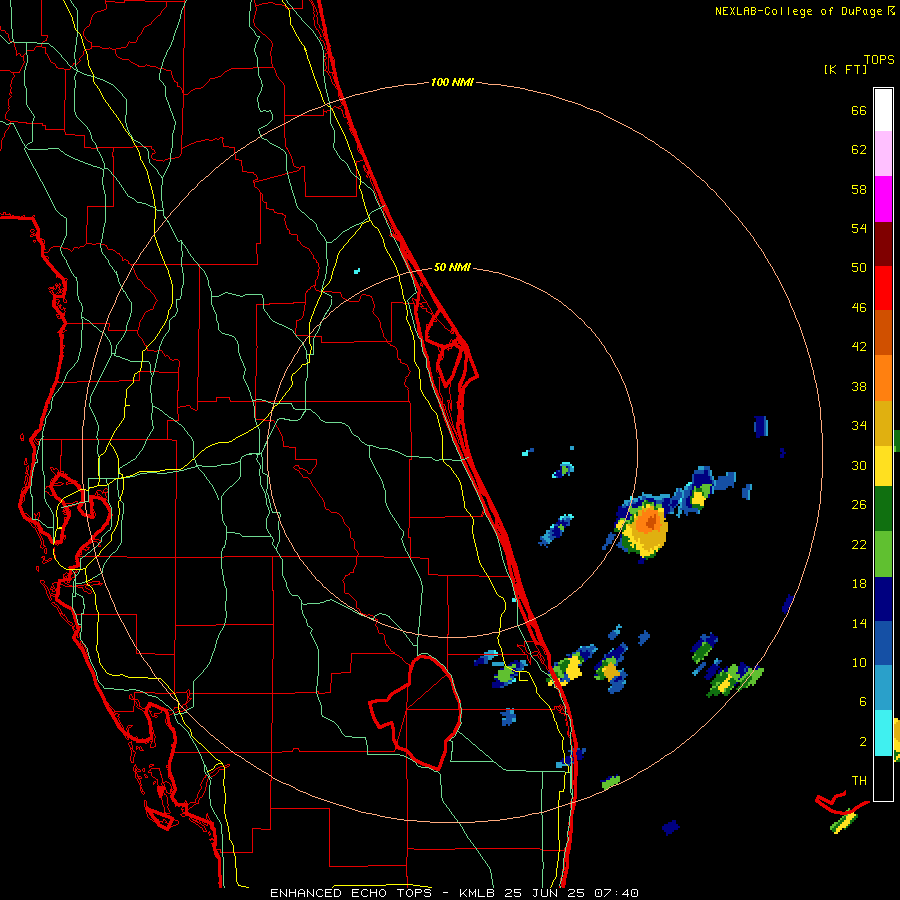The image size is (900, 900).
Task: Click the legend value label 30
Action: click(x=859, y=465)
